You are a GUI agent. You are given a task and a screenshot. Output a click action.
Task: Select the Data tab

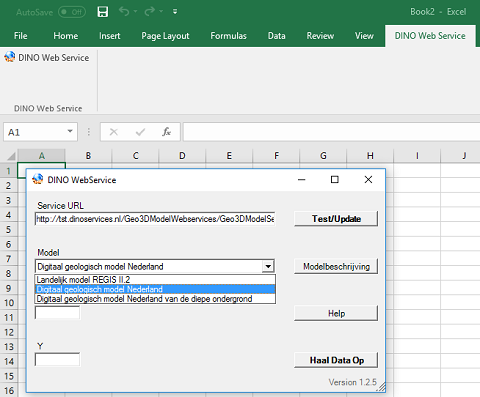pos(276,36)
